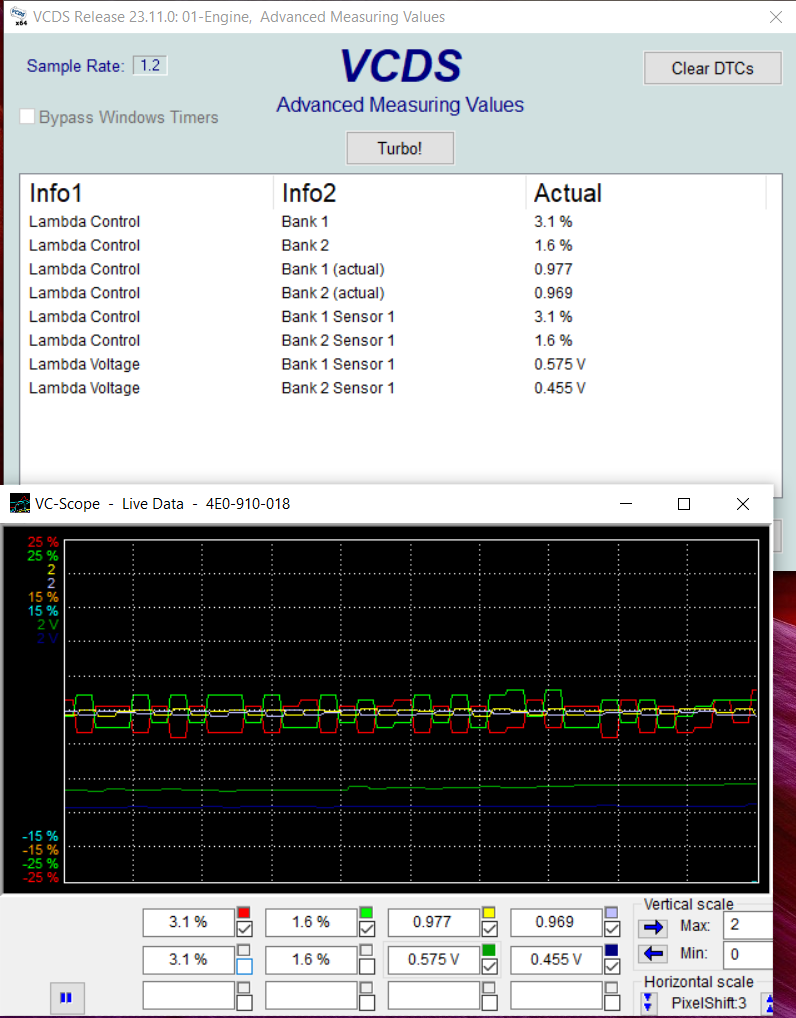Minimize the VC-Scope window

tap(626, 504)
